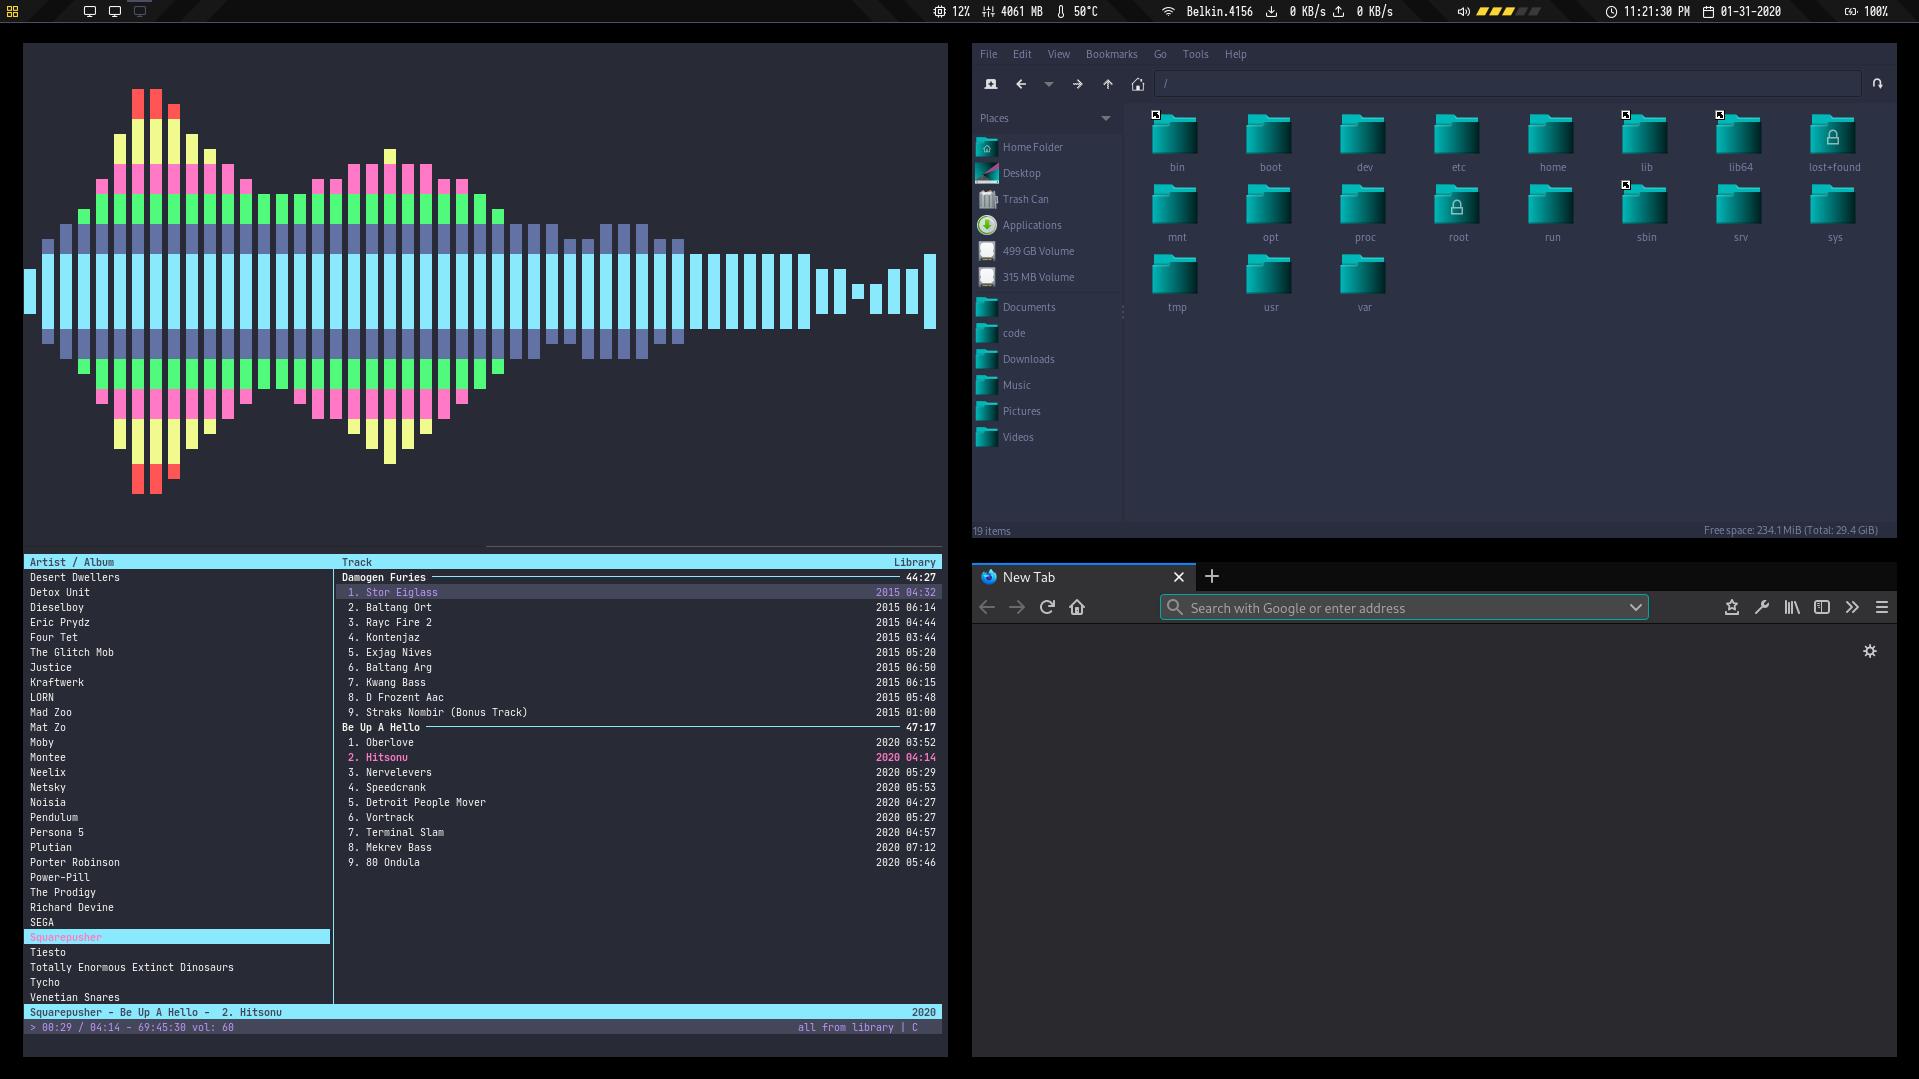The width and height of the screenshot is (1919, 1079).
Task: Select the root locked folder
Action: point(1458,213)
